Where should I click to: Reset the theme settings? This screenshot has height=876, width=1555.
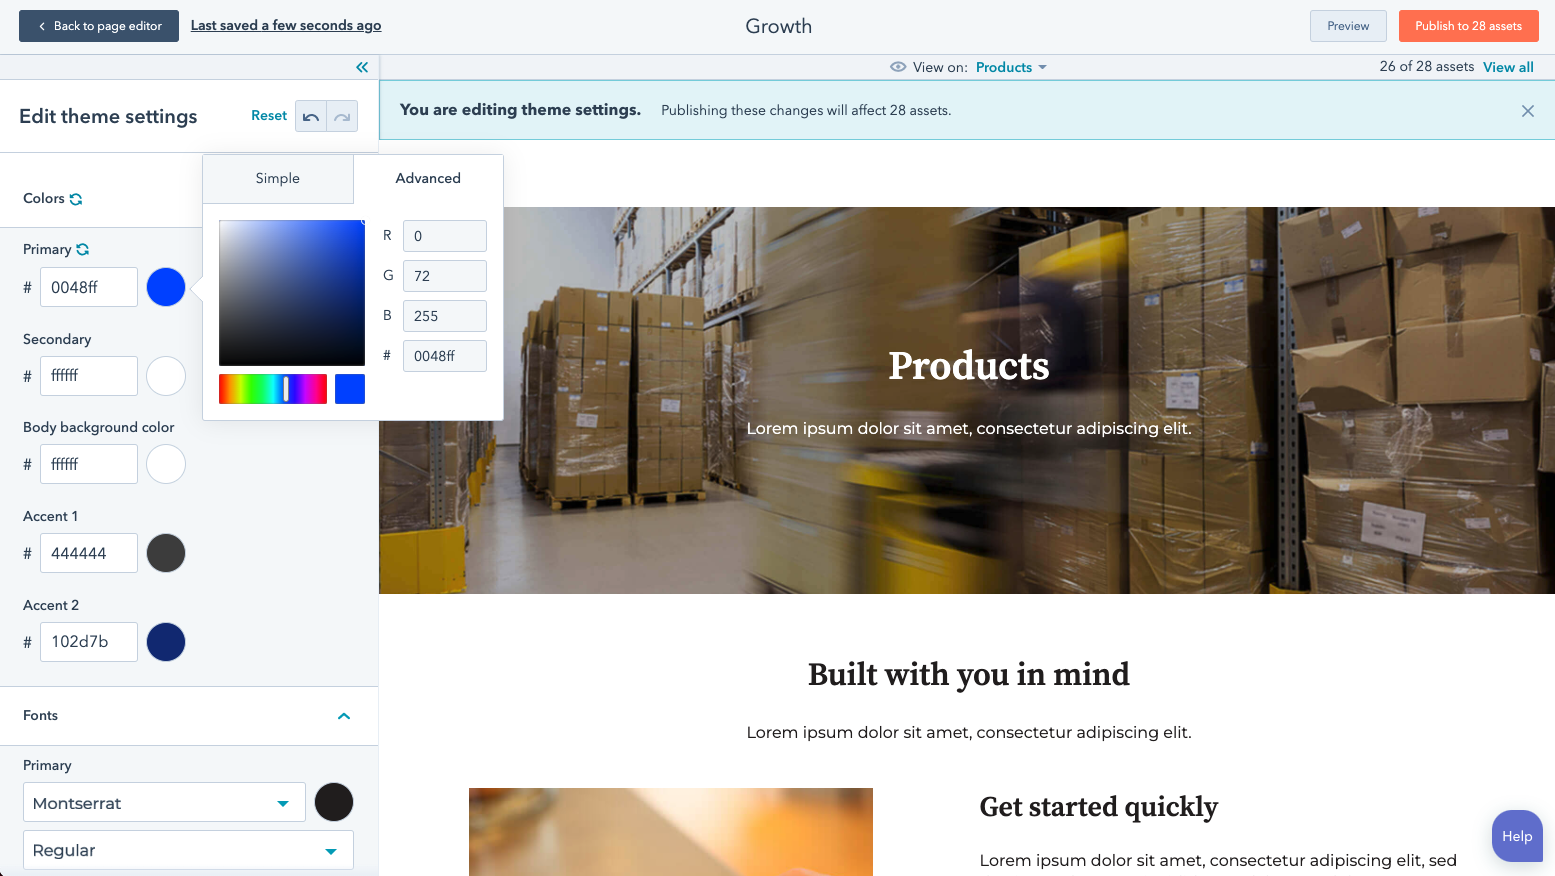[268, 115]
